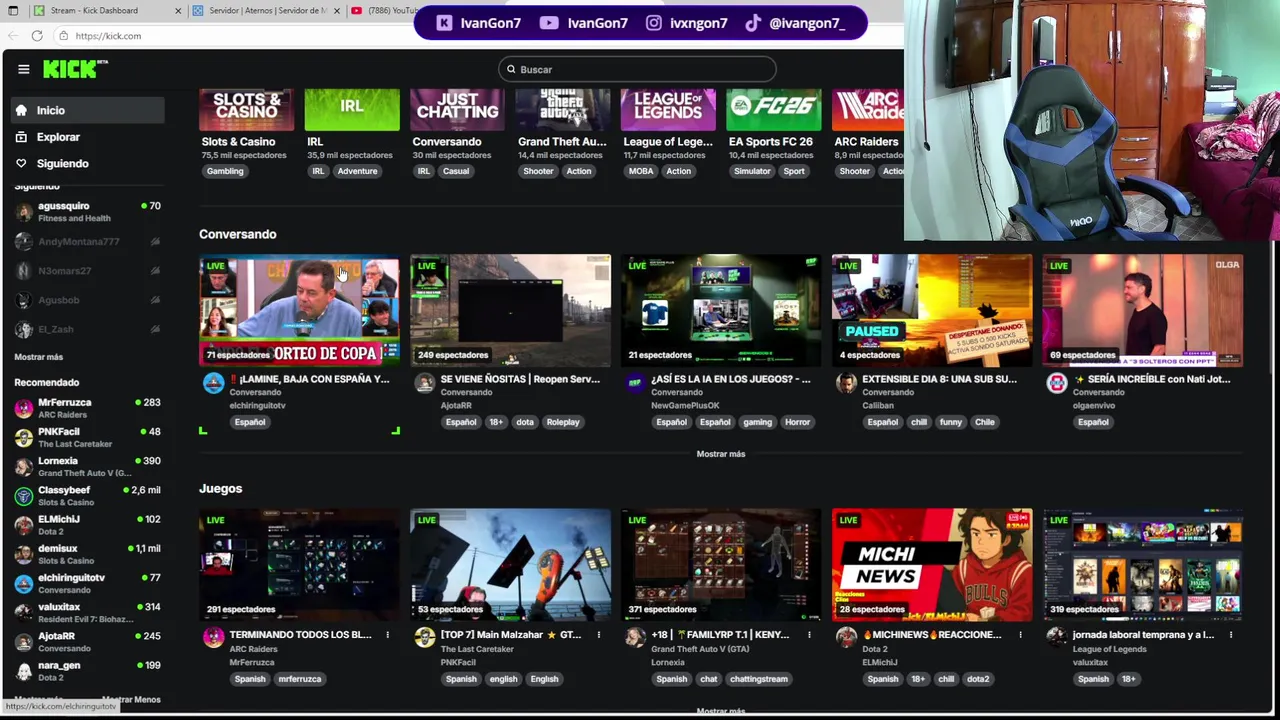Open the PAUSED stream thumbnail with 4 espectadores
The height and width of the screenshot is (720, 1280).
tap(932, 310)
